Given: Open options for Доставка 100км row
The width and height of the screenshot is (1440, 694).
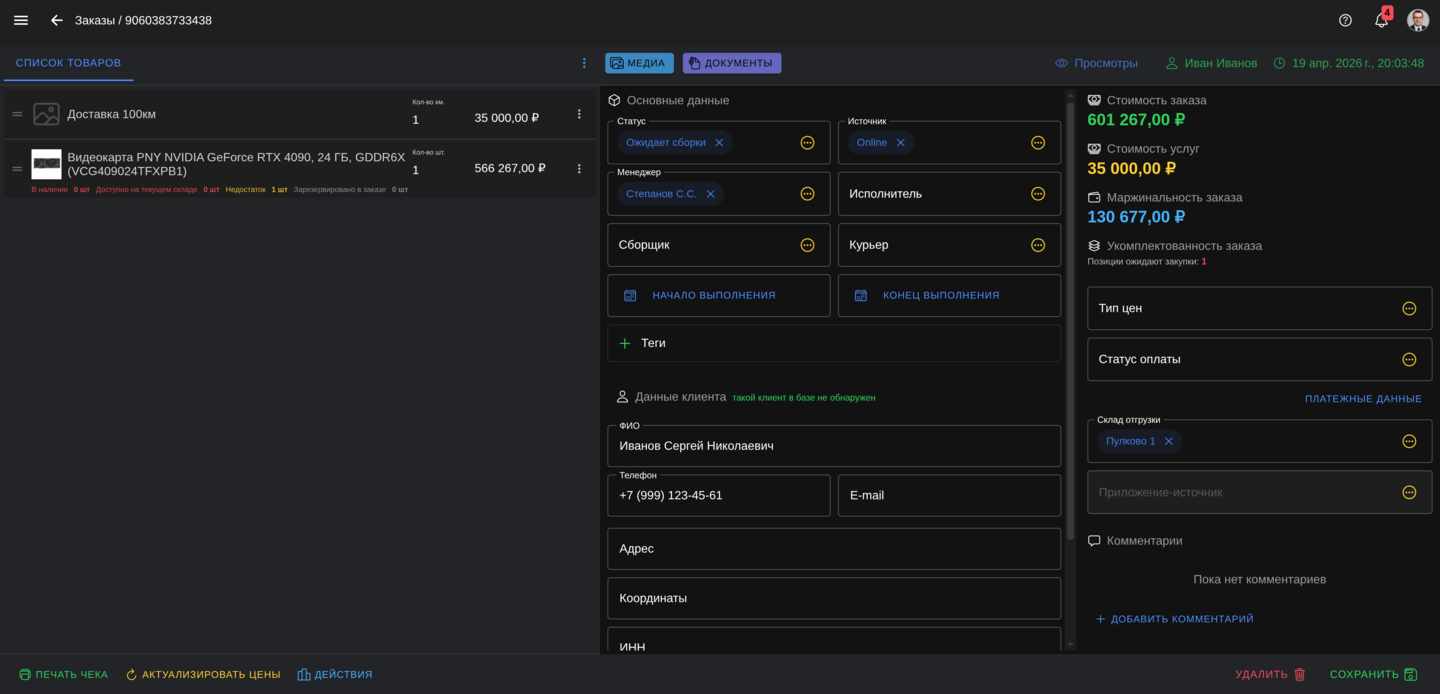Looking at the screenshot, I should [x=579, y=114].
